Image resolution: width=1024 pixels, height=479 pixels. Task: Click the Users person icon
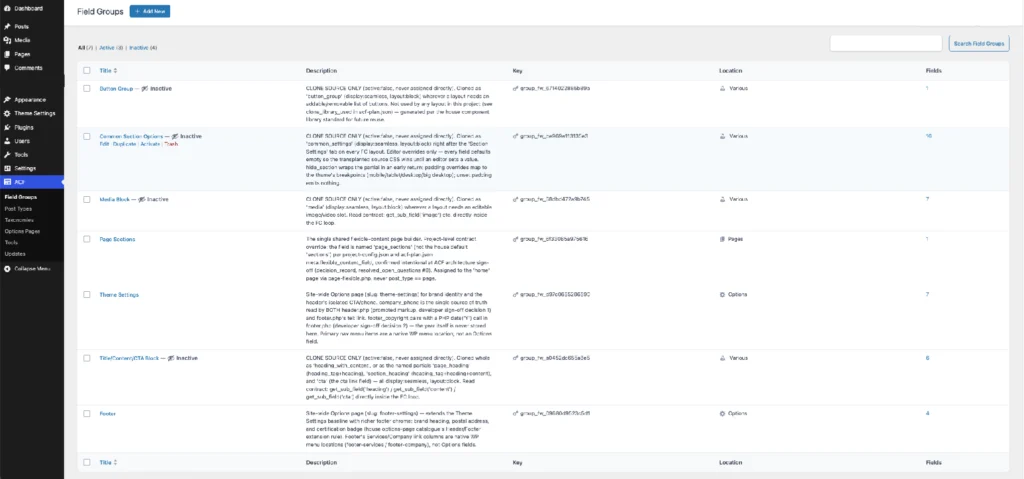[x=7, y=141]
